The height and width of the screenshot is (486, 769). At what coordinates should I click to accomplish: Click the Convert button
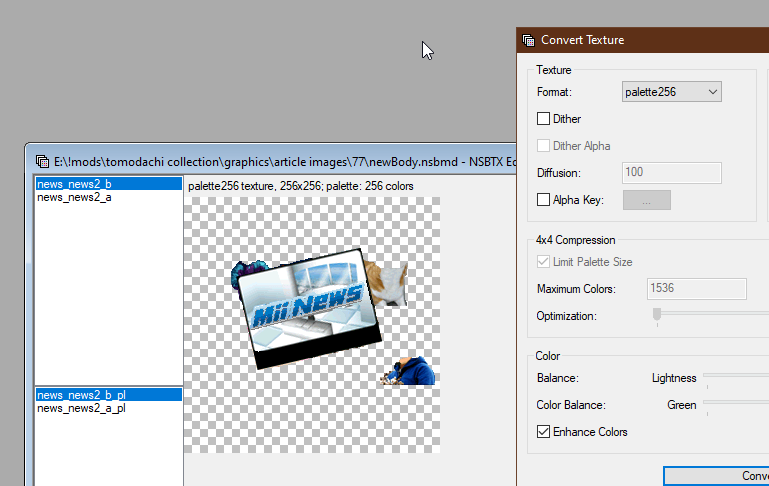click(717, 476)
